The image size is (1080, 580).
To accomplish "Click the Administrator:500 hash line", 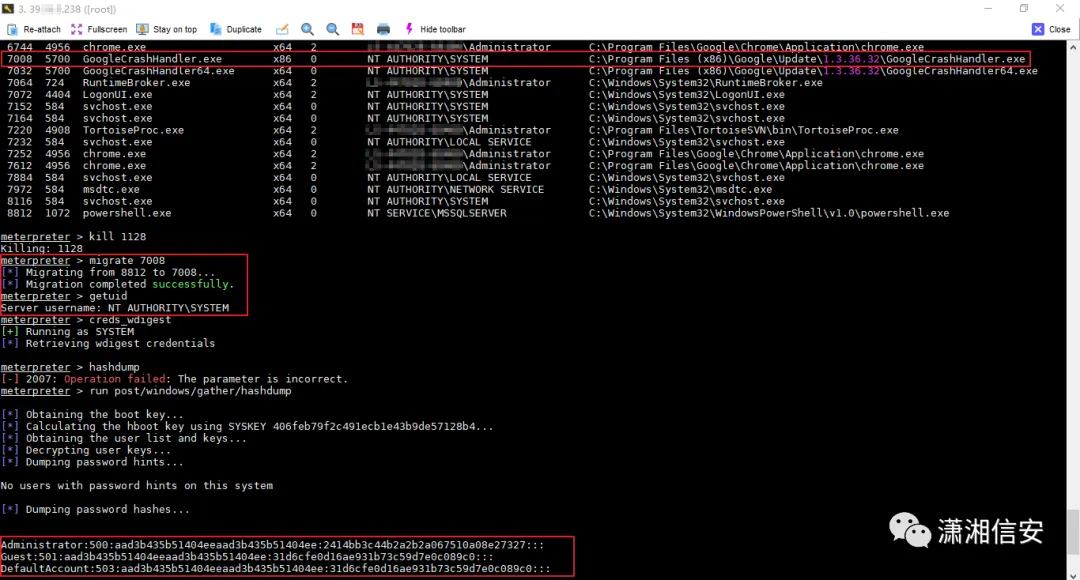I will click(272, 545).
